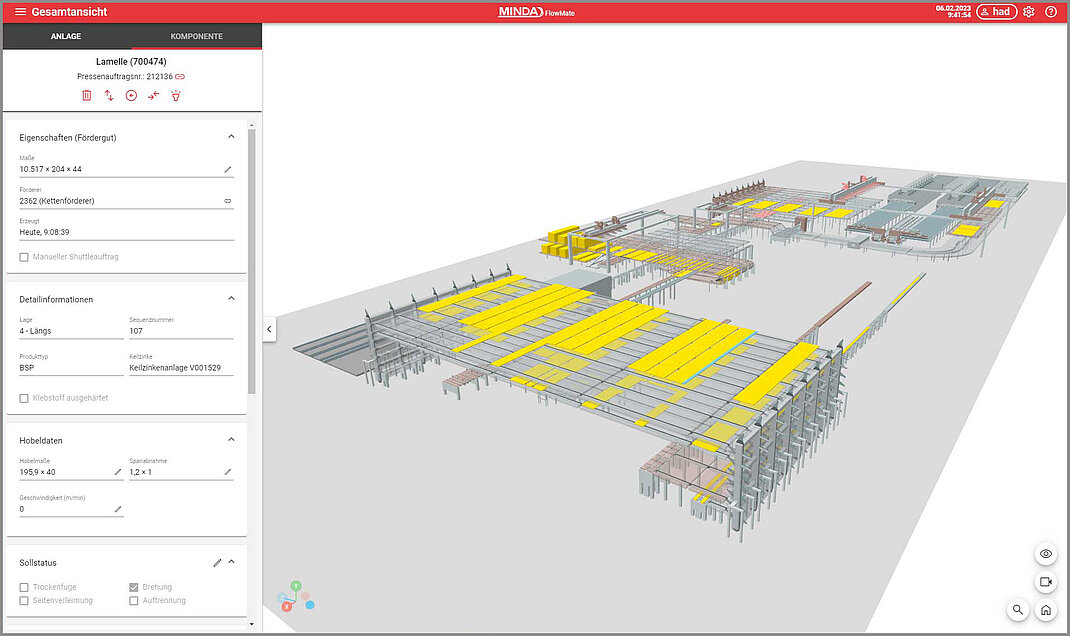Collapse the Eigenschaften (Fördergut) section
Image resolution: width=1070 pixels, height=636 pixels.
pyautogui.click(x=231, y=136)
